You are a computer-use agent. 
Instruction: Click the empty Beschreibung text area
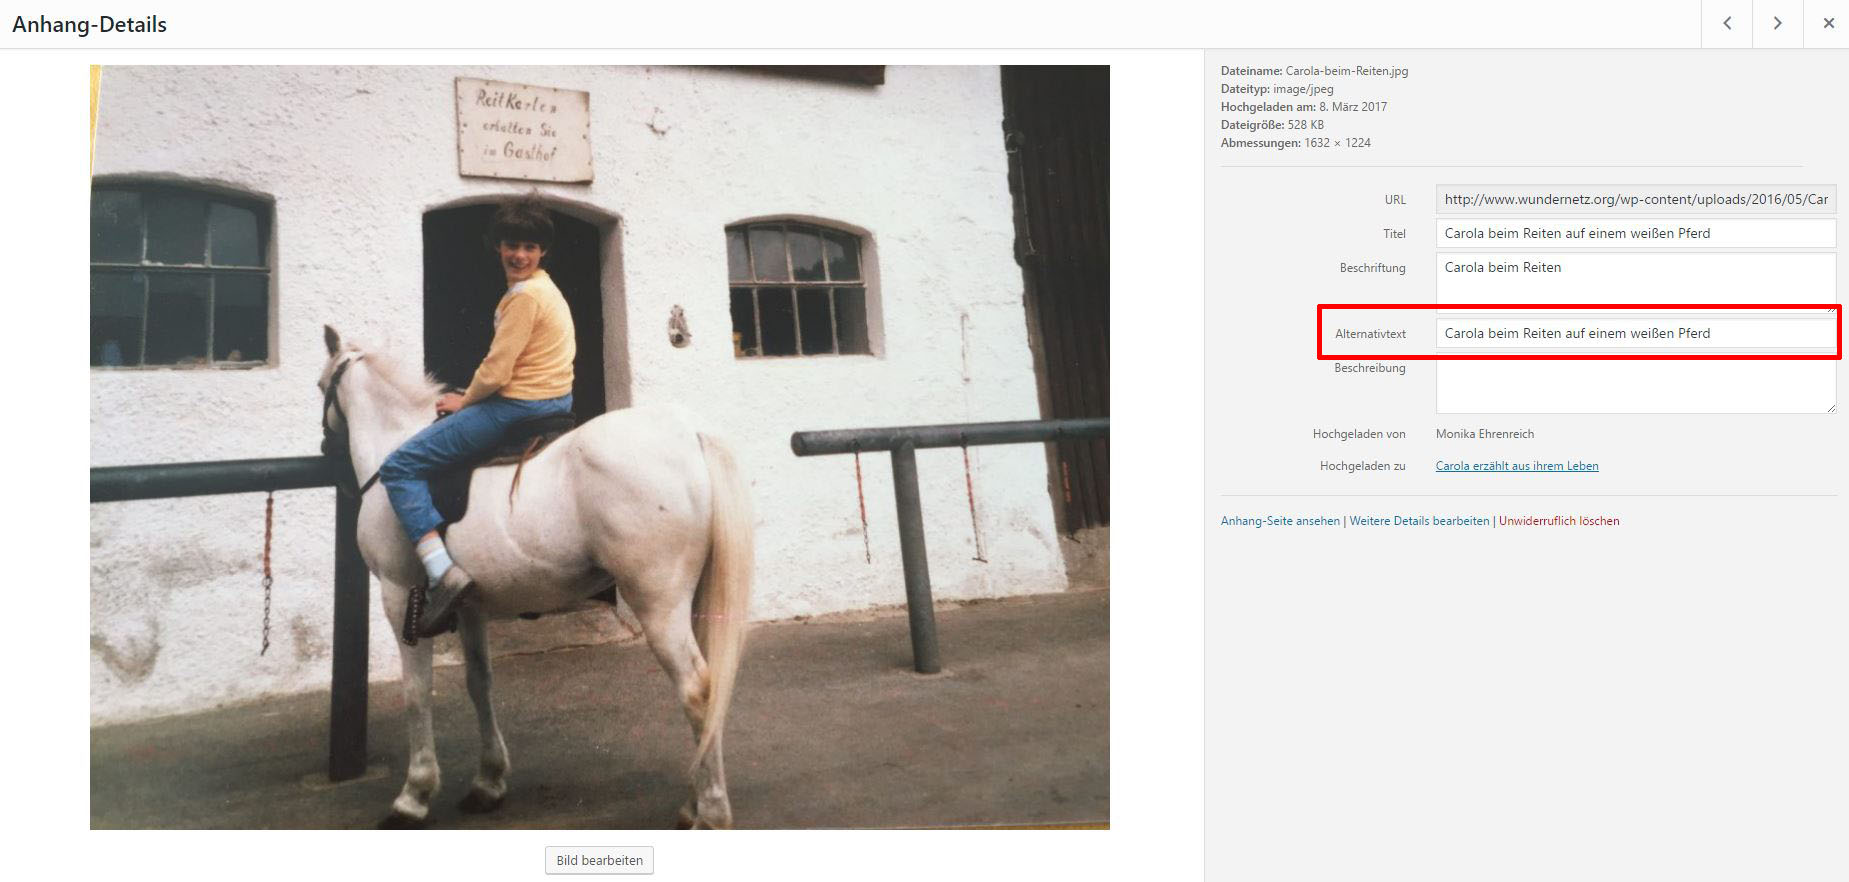(1636, 386)
